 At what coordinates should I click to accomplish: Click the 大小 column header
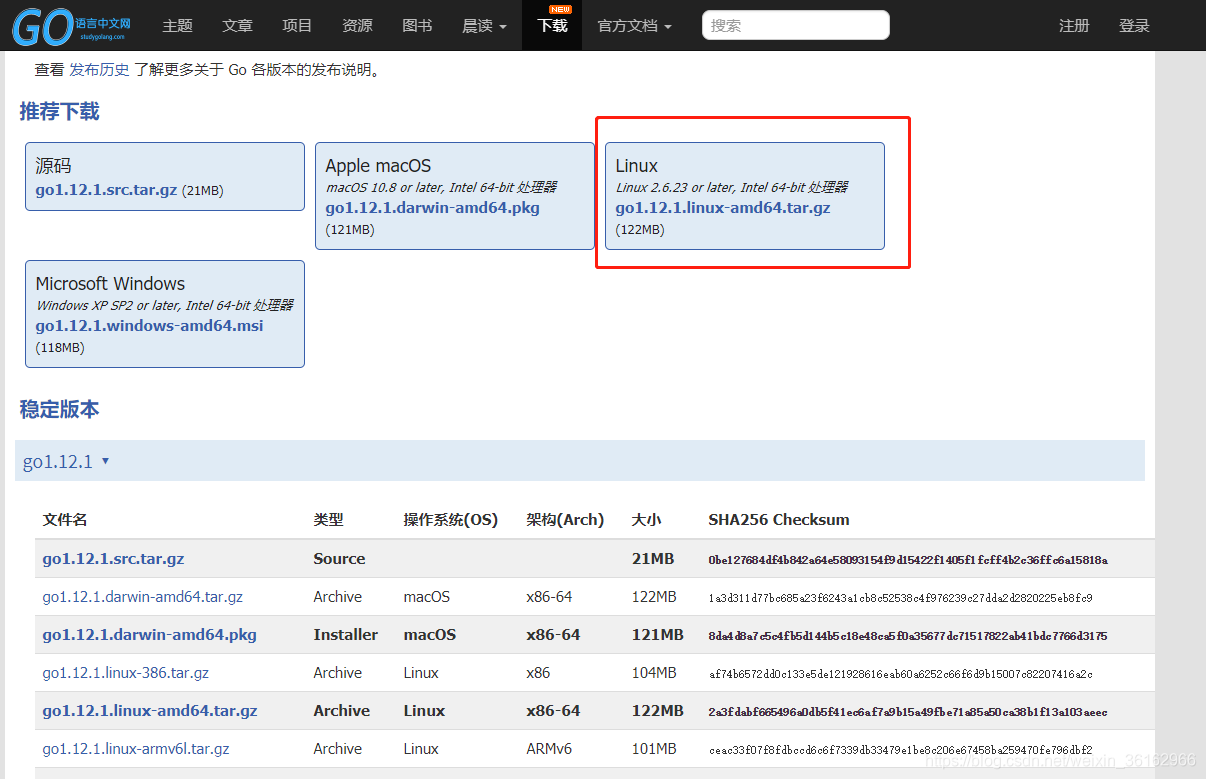646,520
